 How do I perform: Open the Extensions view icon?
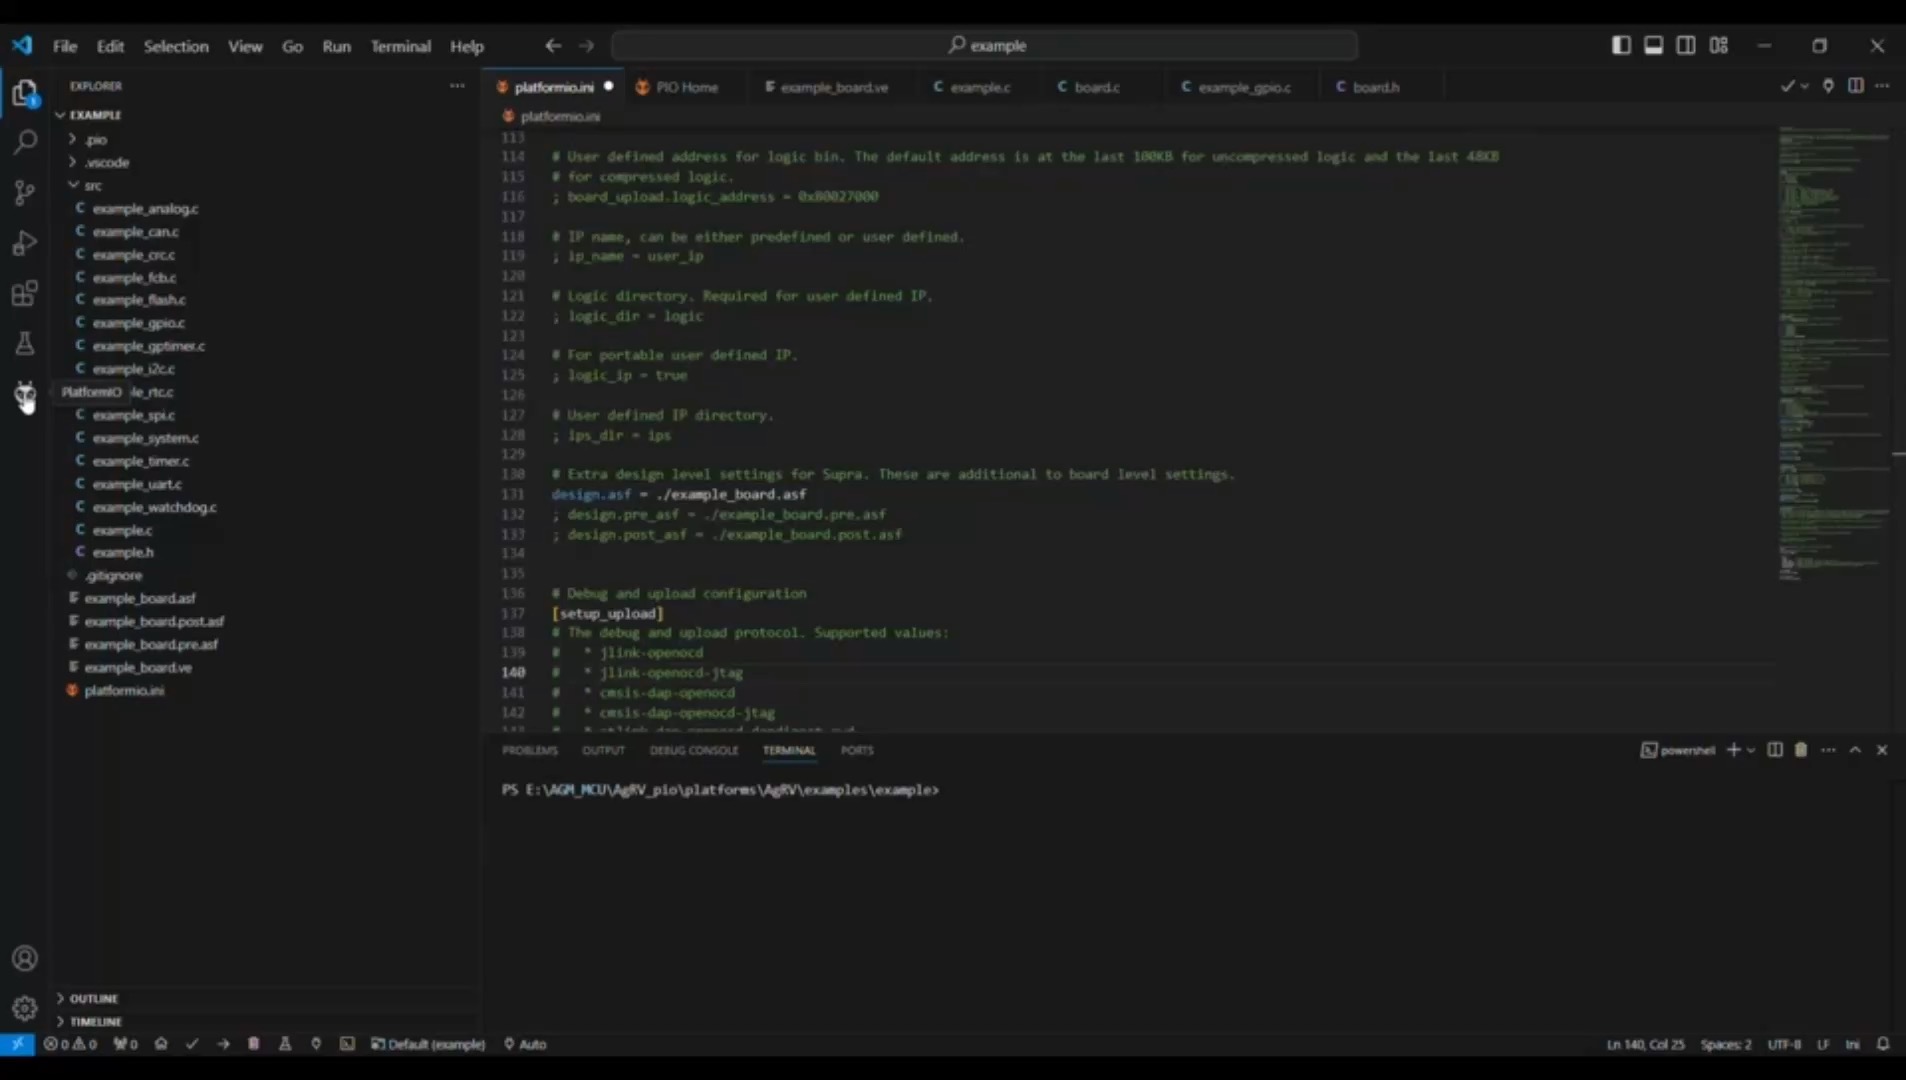point(25,293)
